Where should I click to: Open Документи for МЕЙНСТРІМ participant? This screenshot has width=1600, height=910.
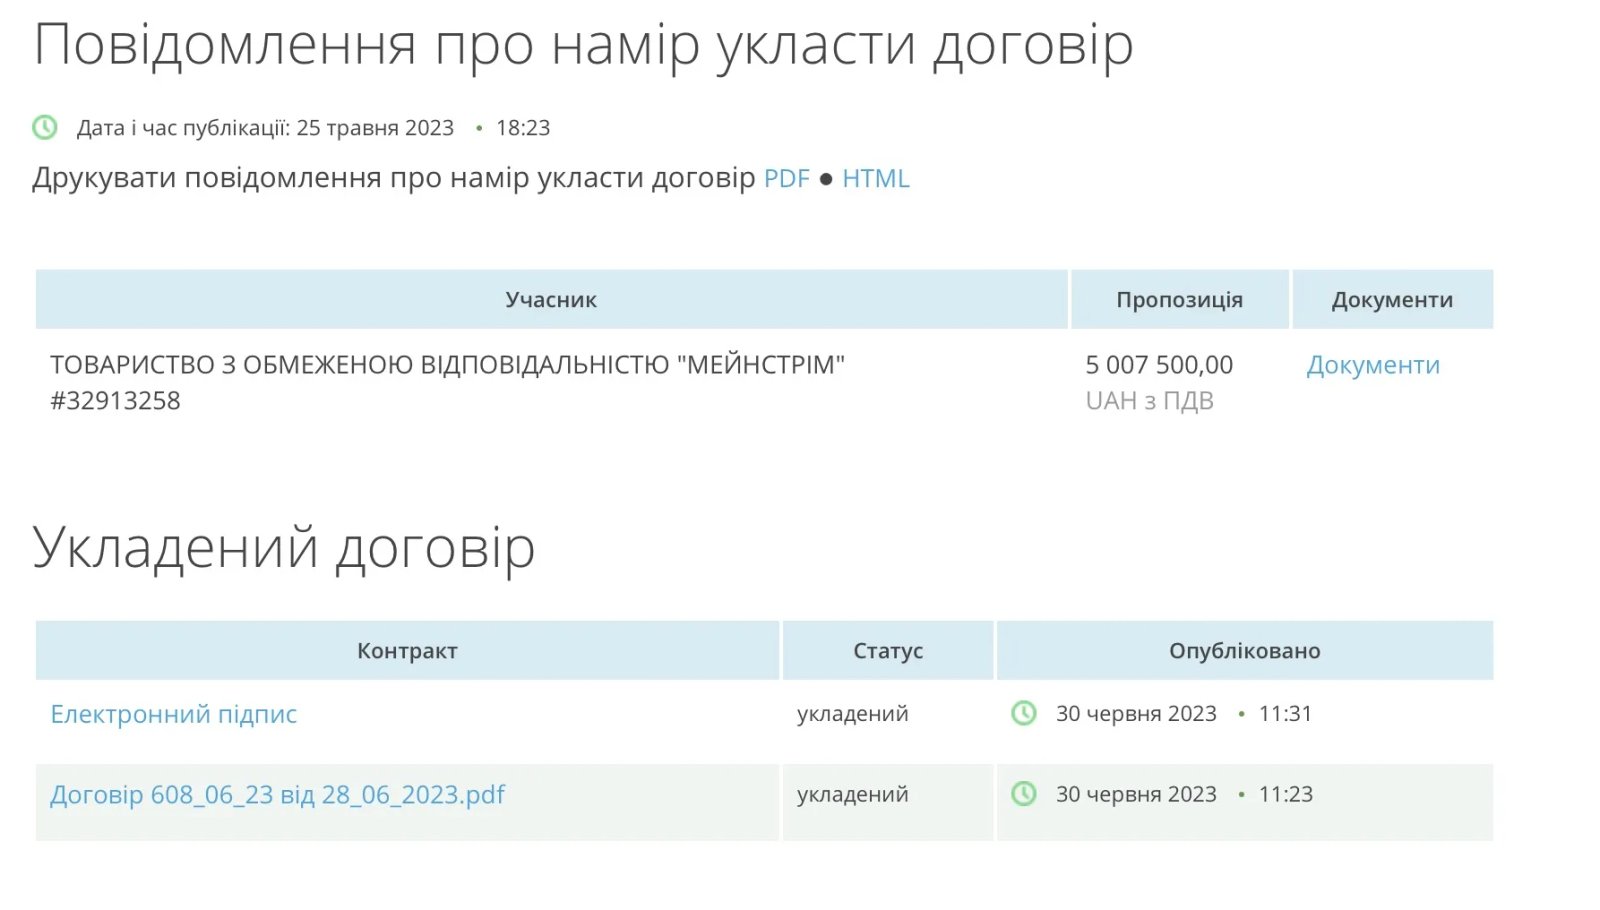[x=1372, y=364]
